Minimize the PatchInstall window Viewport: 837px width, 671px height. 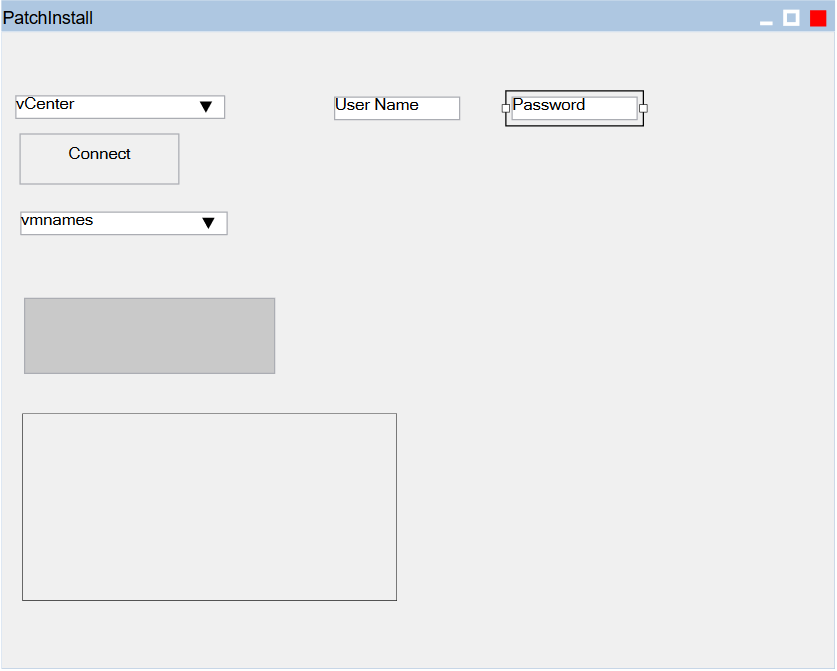point(766,22)
